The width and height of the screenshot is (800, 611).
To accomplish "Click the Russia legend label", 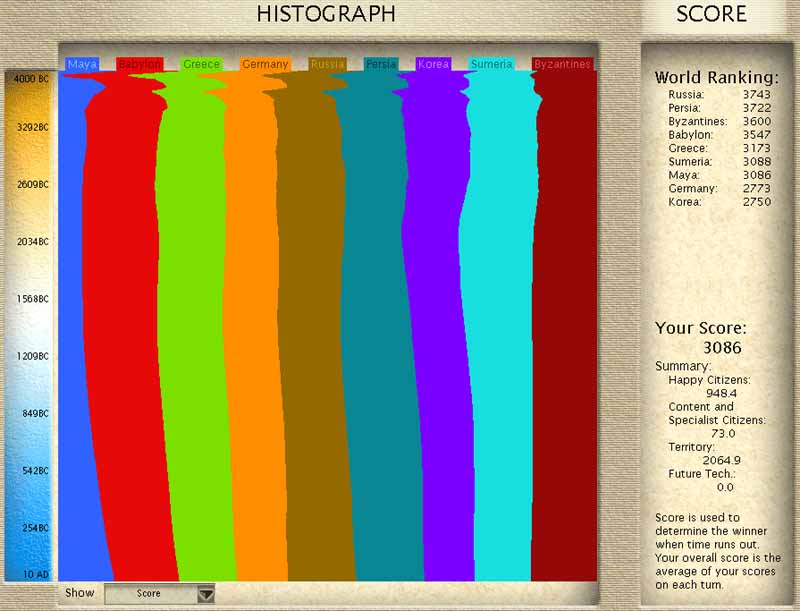I will point(328,64).
